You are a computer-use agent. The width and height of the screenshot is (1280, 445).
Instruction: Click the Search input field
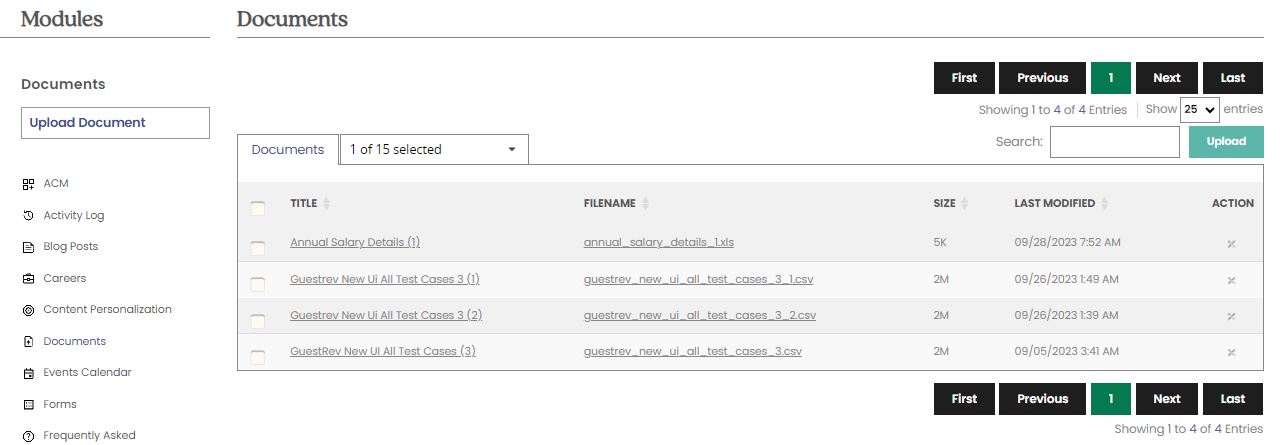pyautogui.click(x=1115, y=142)
